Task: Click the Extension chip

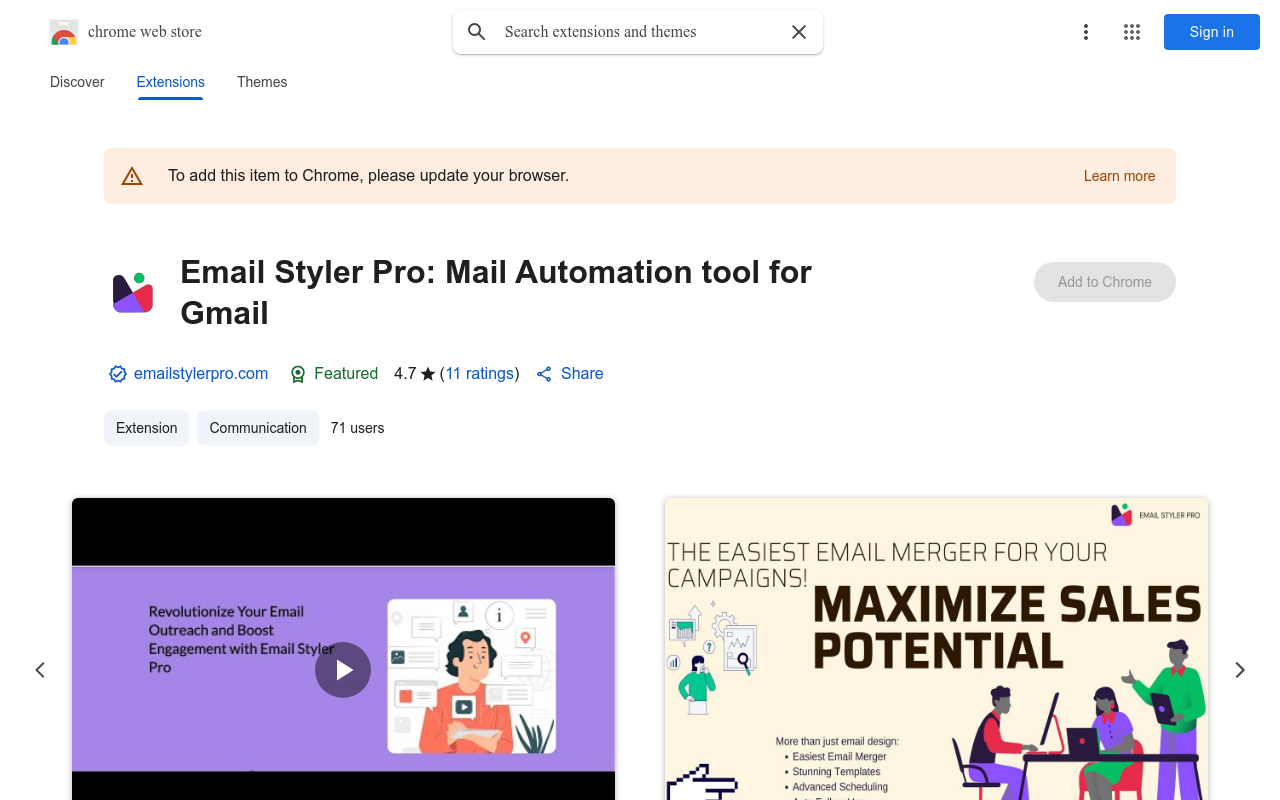Action: point(146,428)
